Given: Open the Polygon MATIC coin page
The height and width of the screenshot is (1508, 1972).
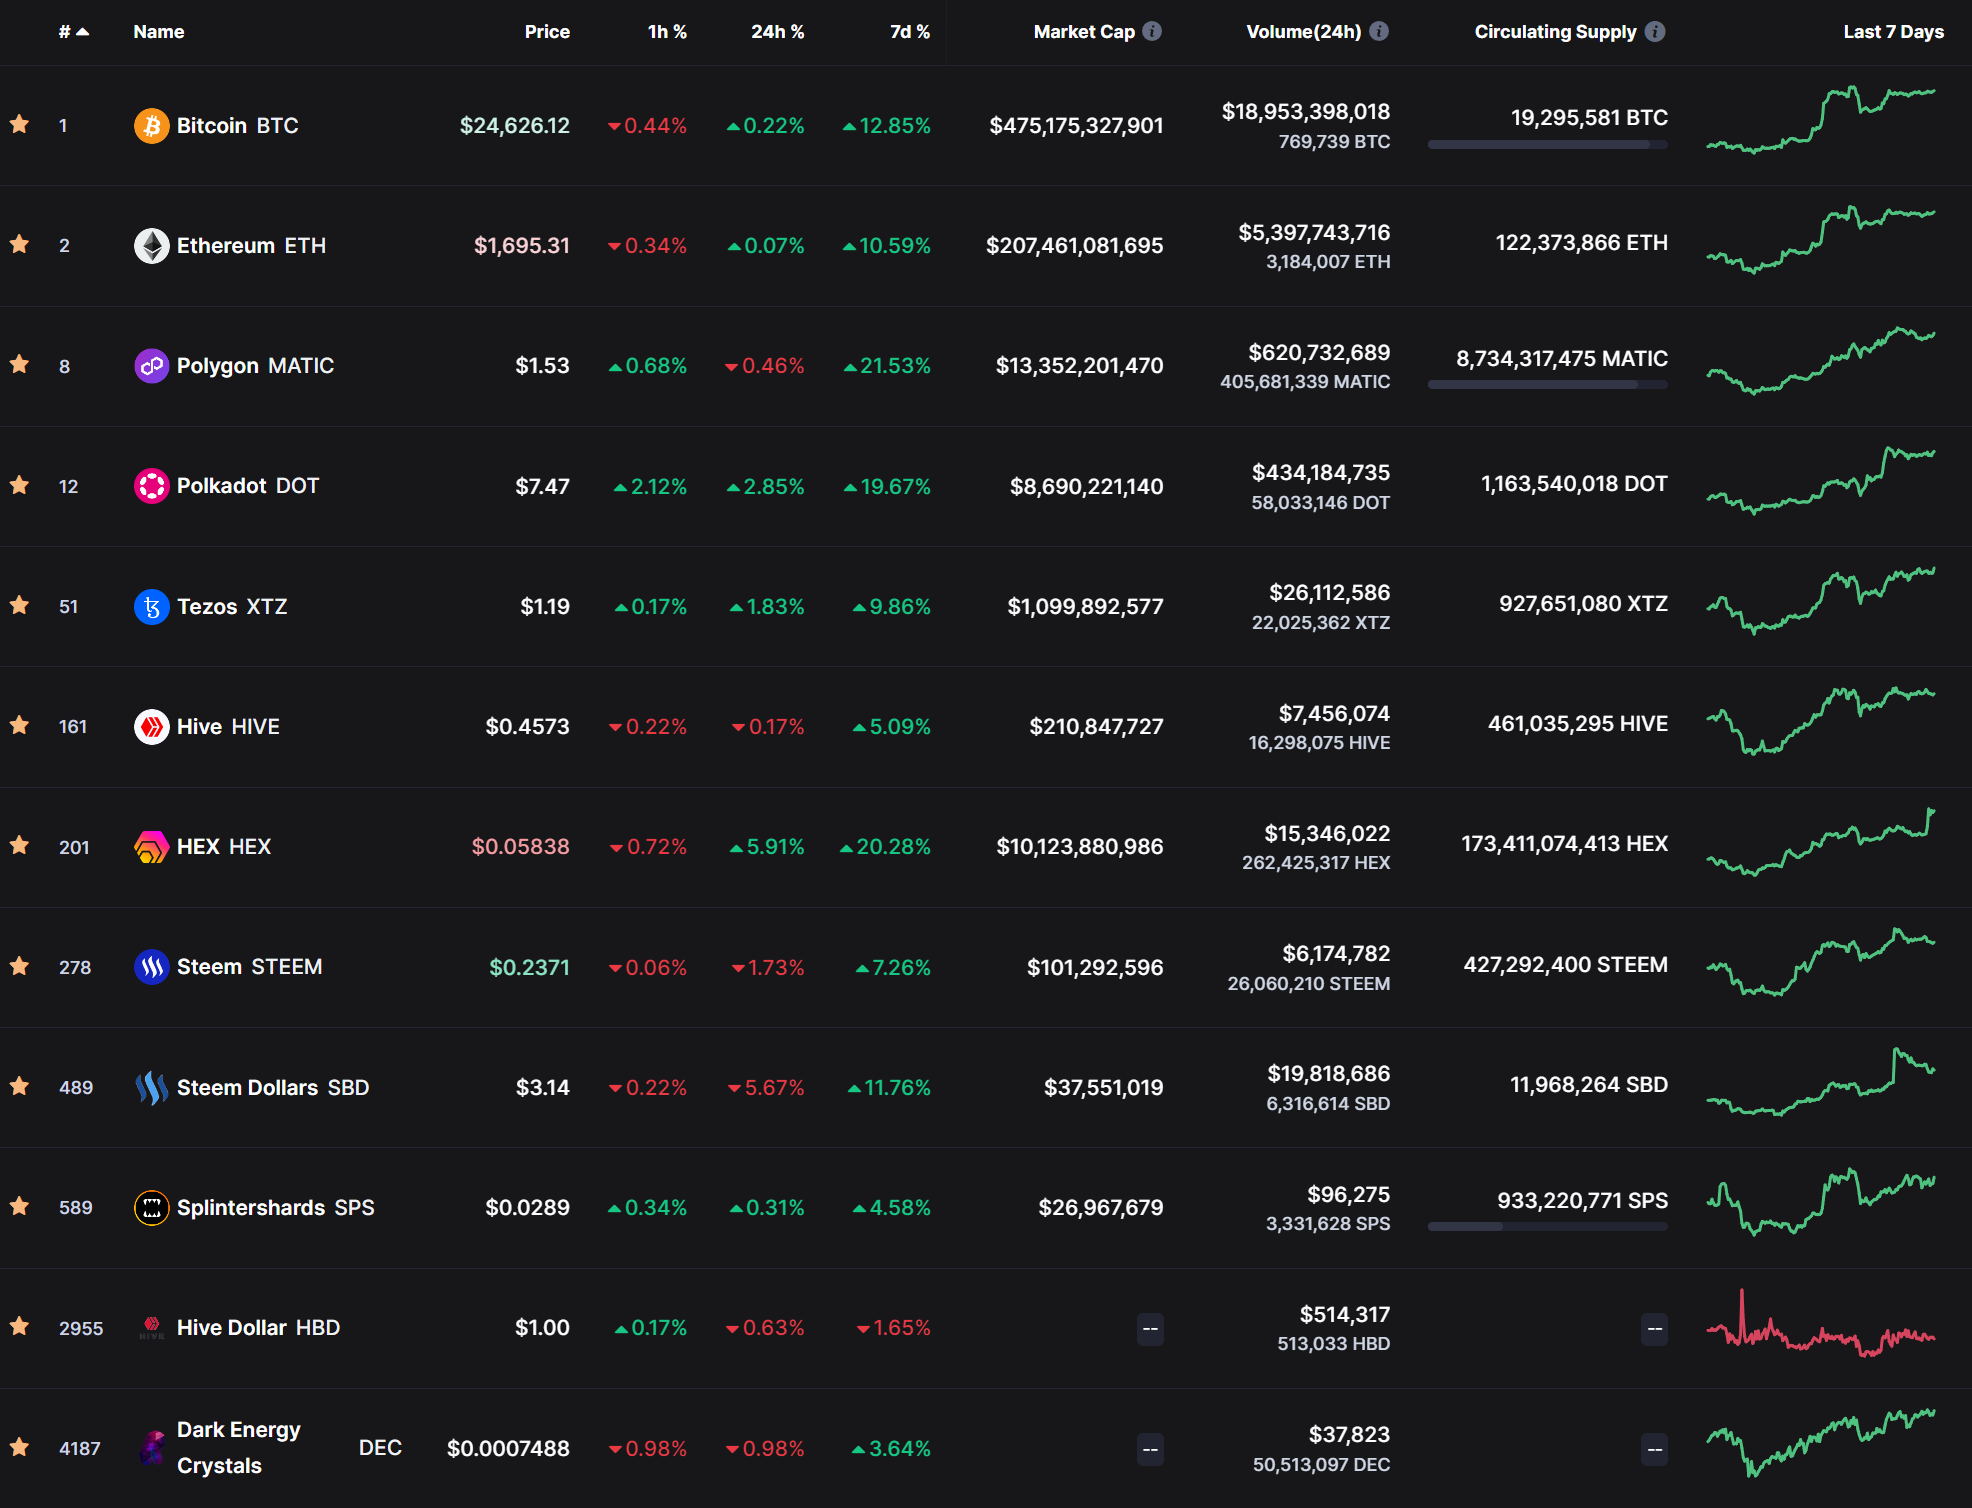Looking at the screenshot, I should point(255,366).
